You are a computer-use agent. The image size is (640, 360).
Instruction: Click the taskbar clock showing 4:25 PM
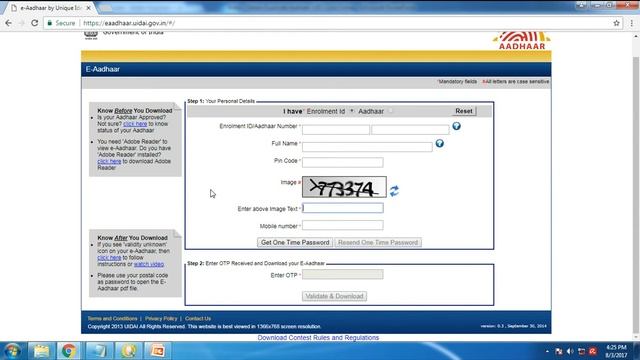pyautogui.click(x=616, y=351)
